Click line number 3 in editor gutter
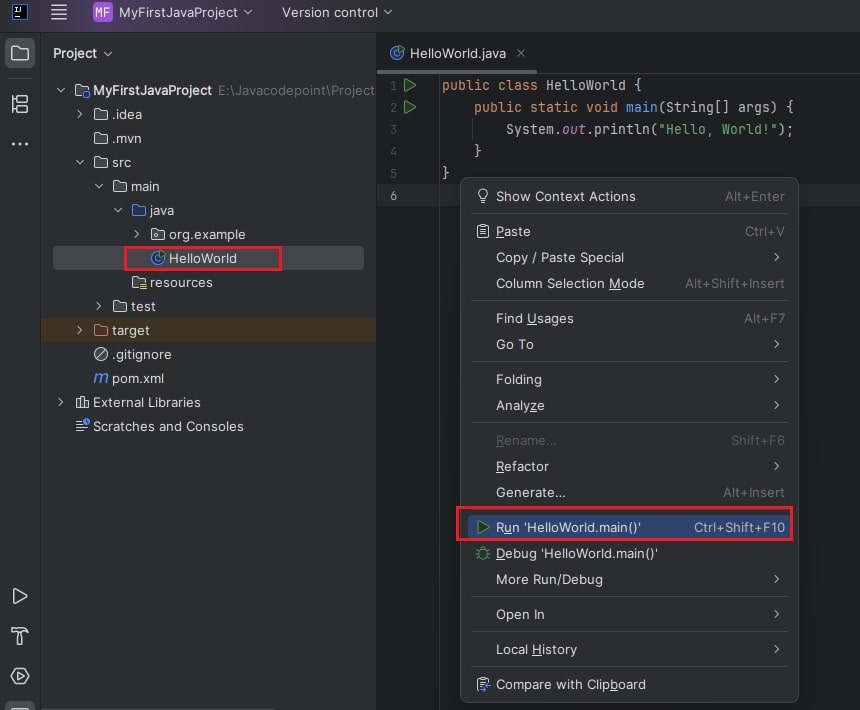This screenshot has width=860, height=710. 393,129
